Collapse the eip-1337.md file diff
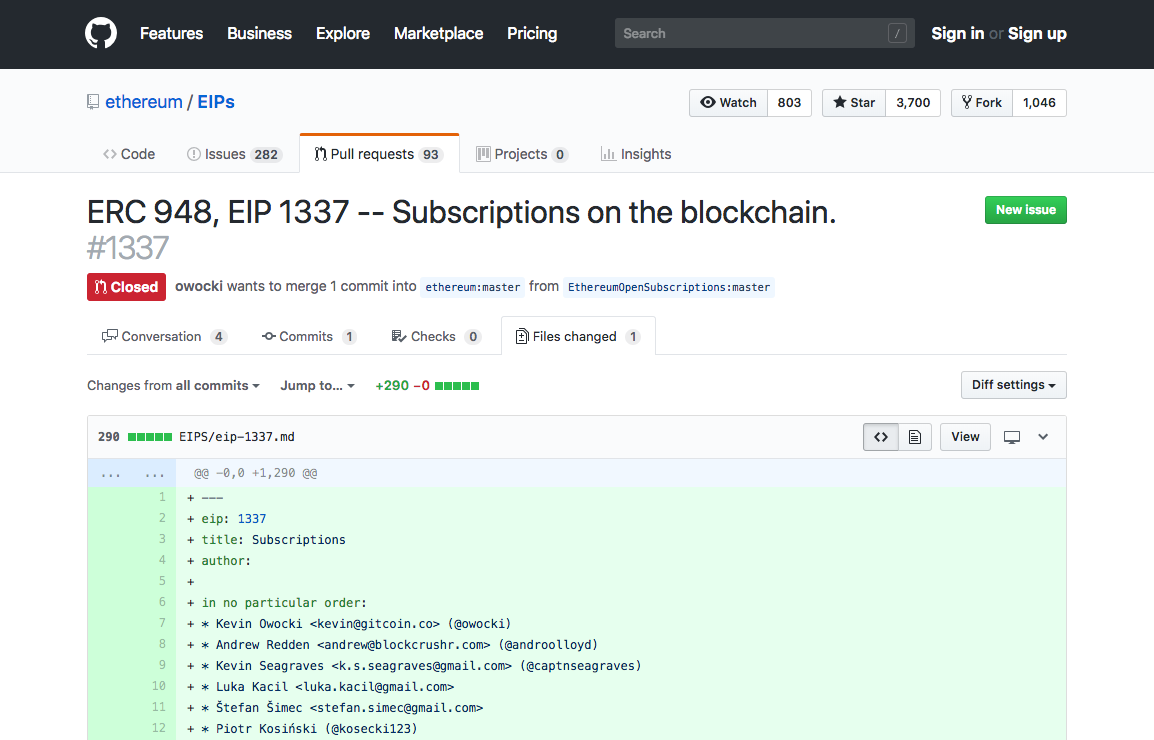Image resolution: width=1154 pixels, height=740 pixels. click(x=1043, y=437)
